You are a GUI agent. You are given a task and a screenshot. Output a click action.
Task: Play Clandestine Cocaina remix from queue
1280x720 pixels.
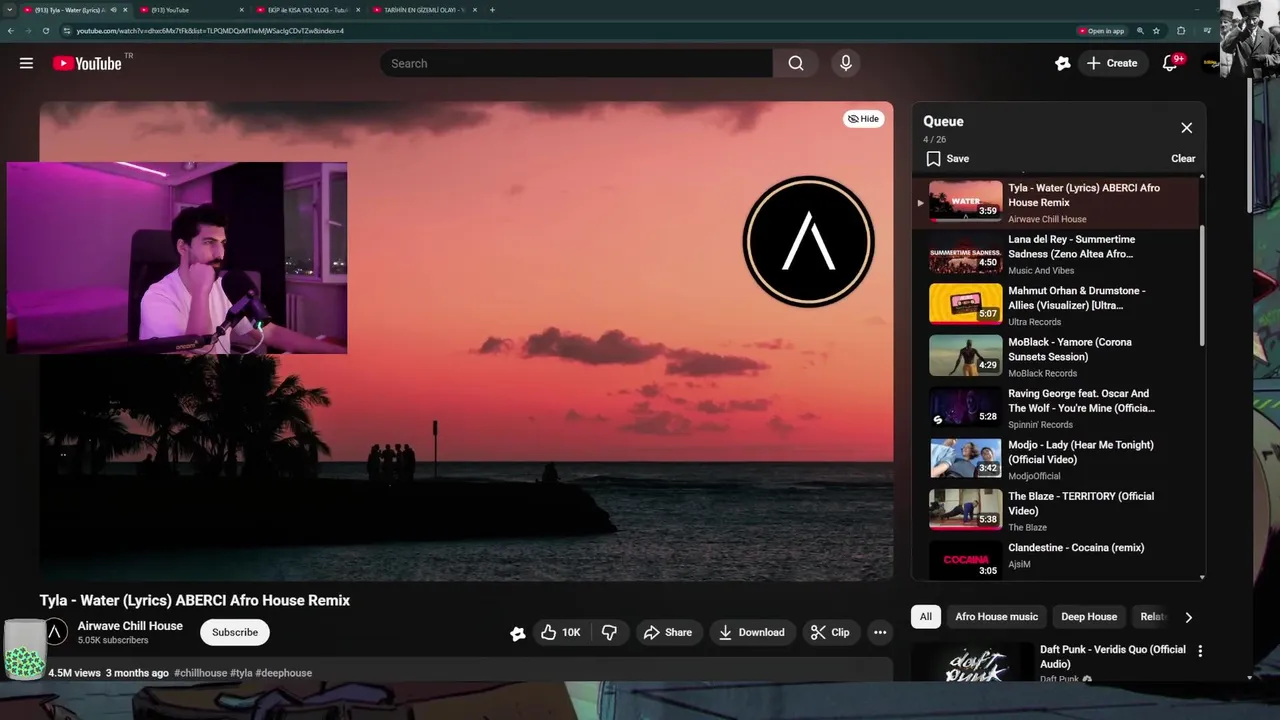tap(1058, 558)
